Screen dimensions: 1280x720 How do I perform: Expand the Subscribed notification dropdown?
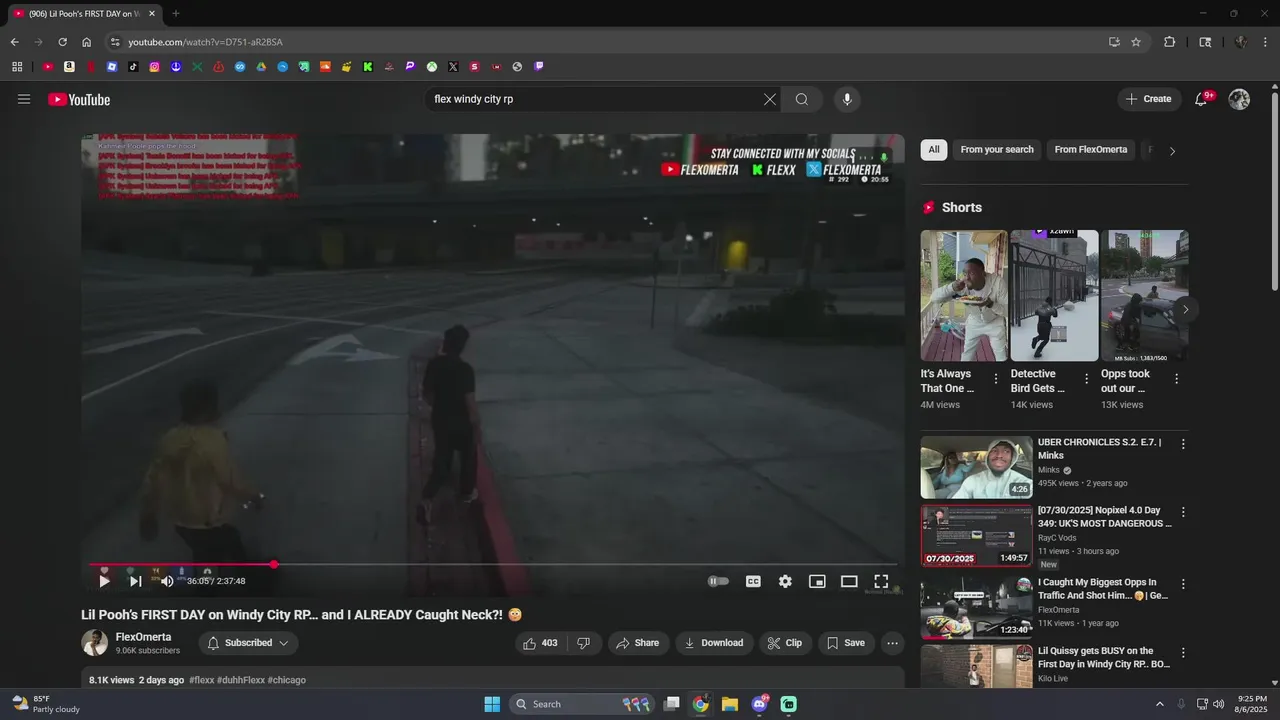click(248, 643)
